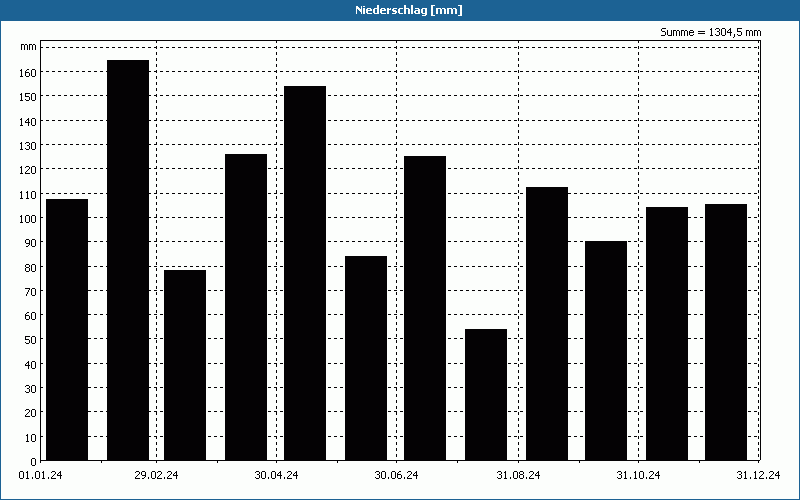This screenshot has width=800, height=500.
Task: Click the shortest bar for August
Action: (x=486, y=395)
